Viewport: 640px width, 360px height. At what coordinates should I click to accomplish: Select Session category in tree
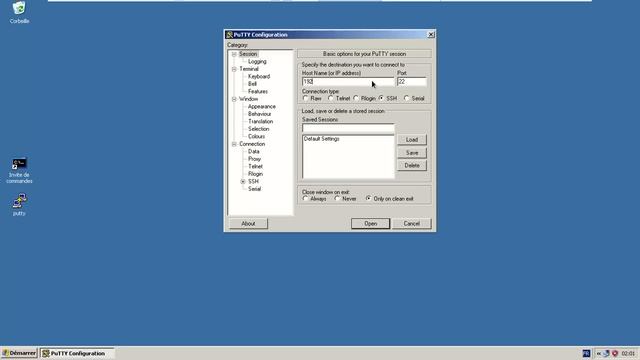click(248, 54)
